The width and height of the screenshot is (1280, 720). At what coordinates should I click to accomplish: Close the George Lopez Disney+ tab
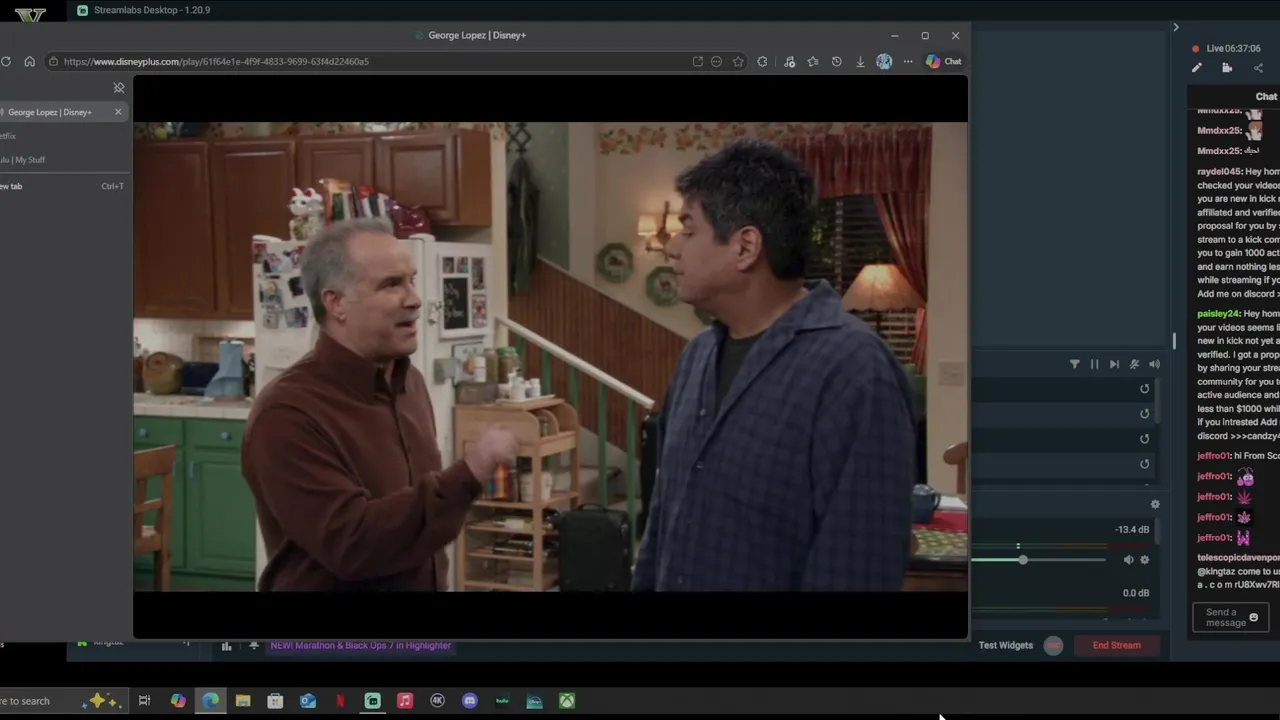(x=118, y=112)
